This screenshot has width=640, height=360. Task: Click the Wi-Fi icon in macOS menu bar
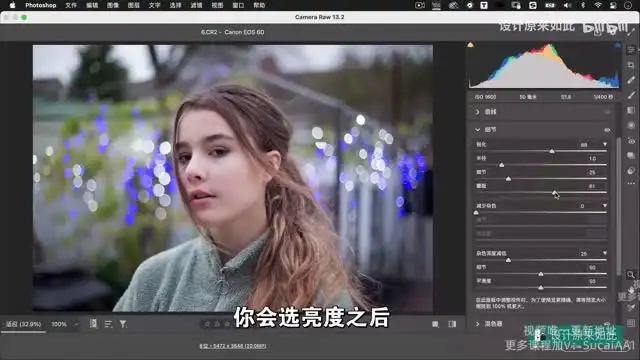coord(598,5)
